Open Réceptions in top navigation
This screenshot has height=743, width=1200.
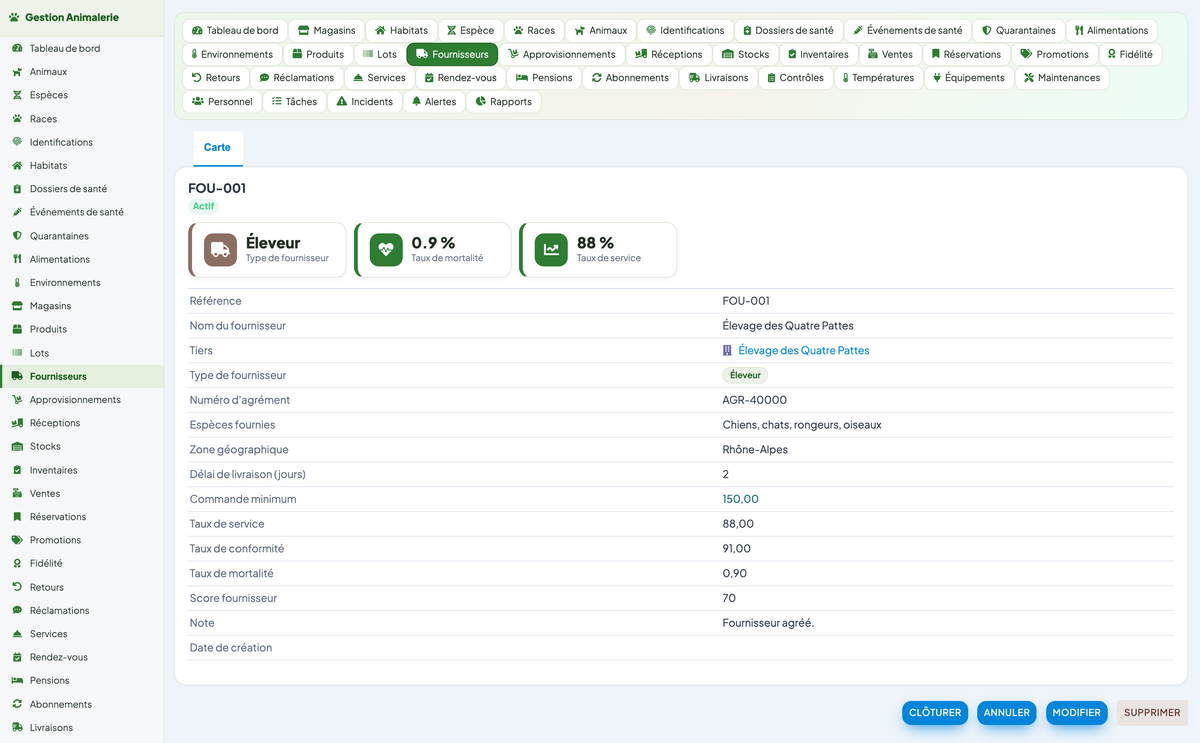pos(668,54)
